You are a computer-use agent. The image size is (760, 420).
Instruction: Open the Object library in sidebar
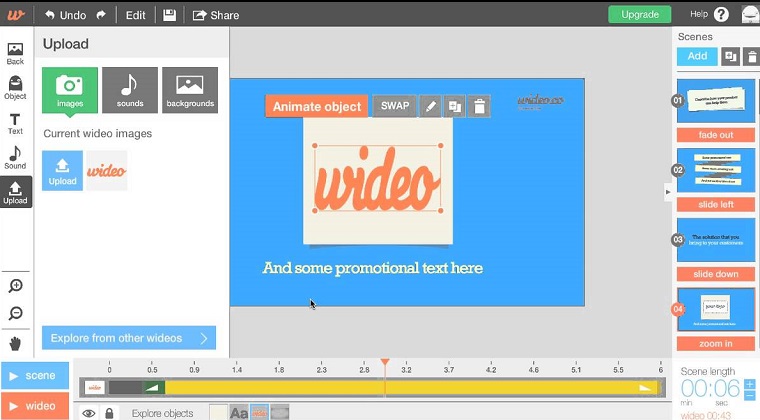15,88
